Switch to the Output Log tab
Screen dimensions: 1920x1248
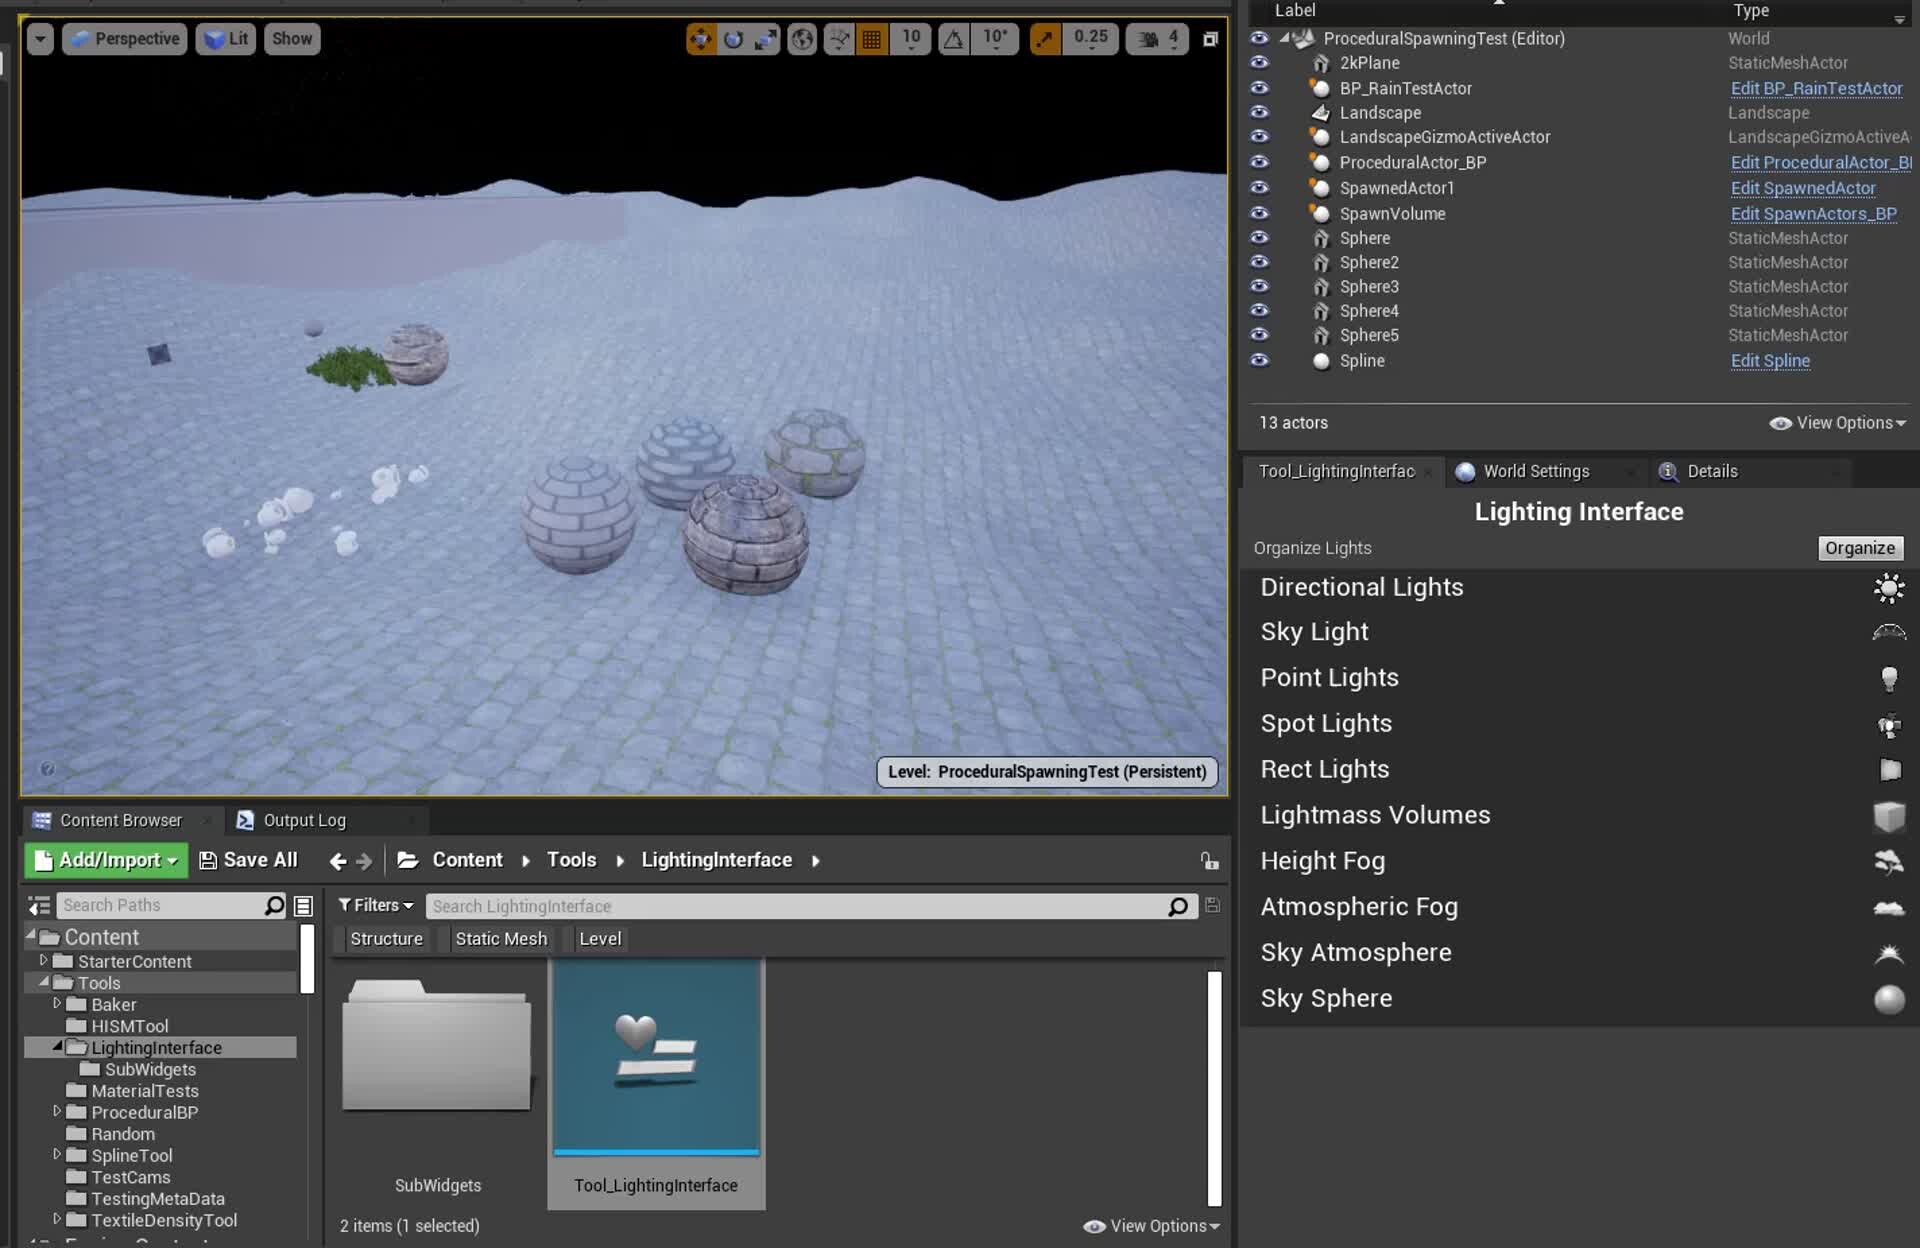point(304,819)
